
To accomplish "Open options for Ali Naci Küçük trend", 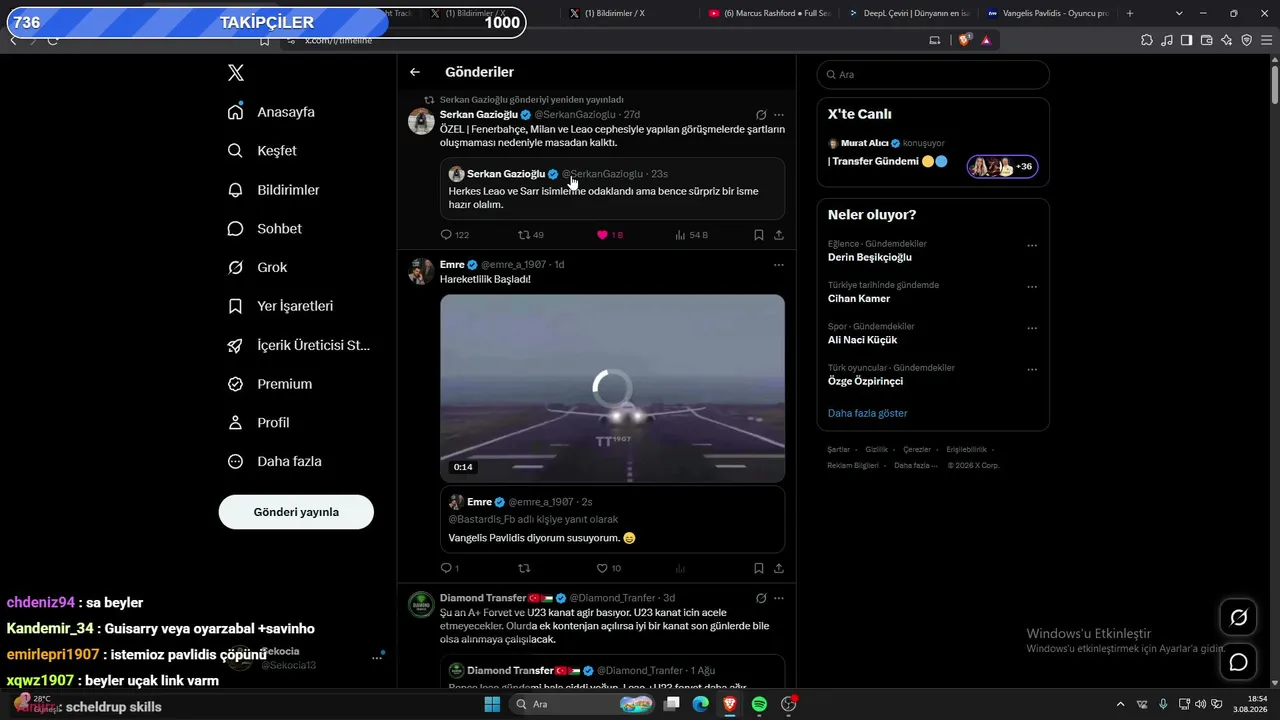I will tap(1032, 328).
